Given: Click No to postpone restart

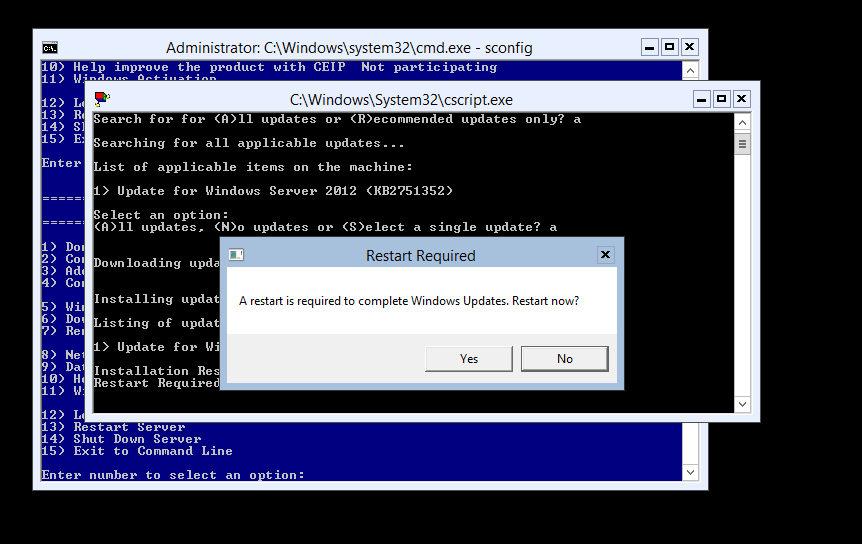Looking at the screenshot, I should point(565,359).
